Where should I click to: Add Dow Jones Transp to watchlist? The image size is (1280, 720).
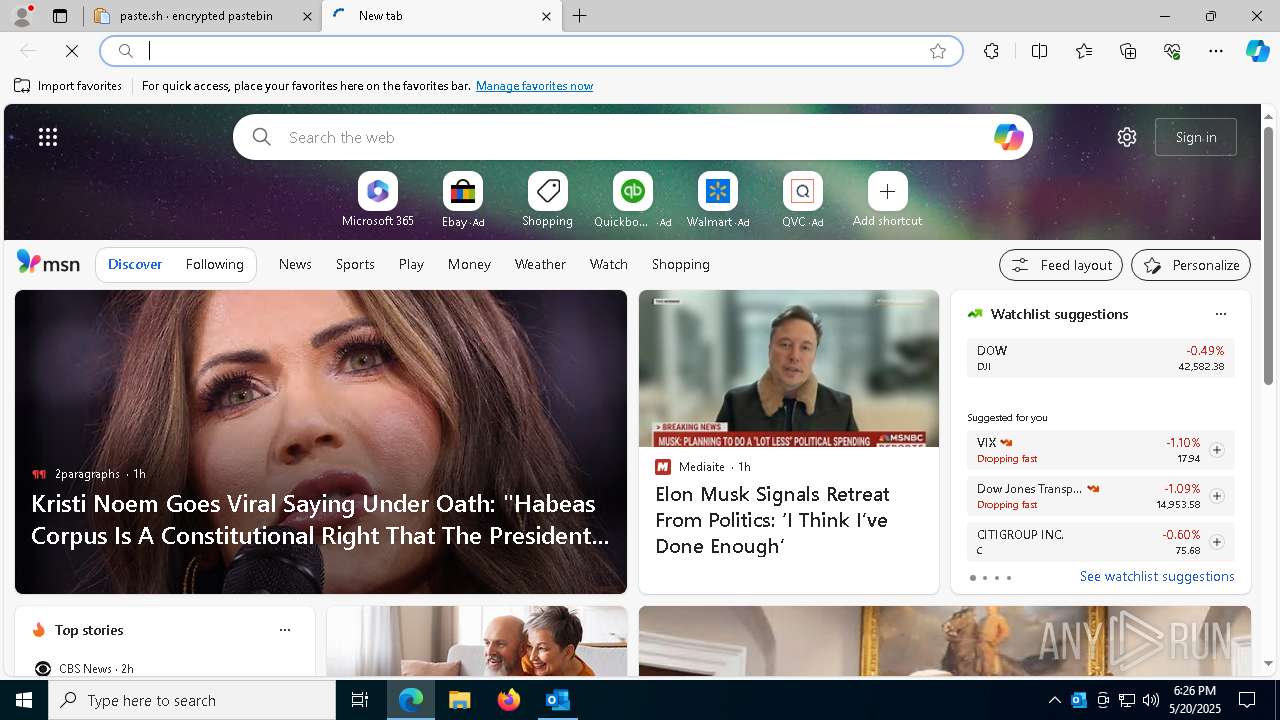(1216, 496)
